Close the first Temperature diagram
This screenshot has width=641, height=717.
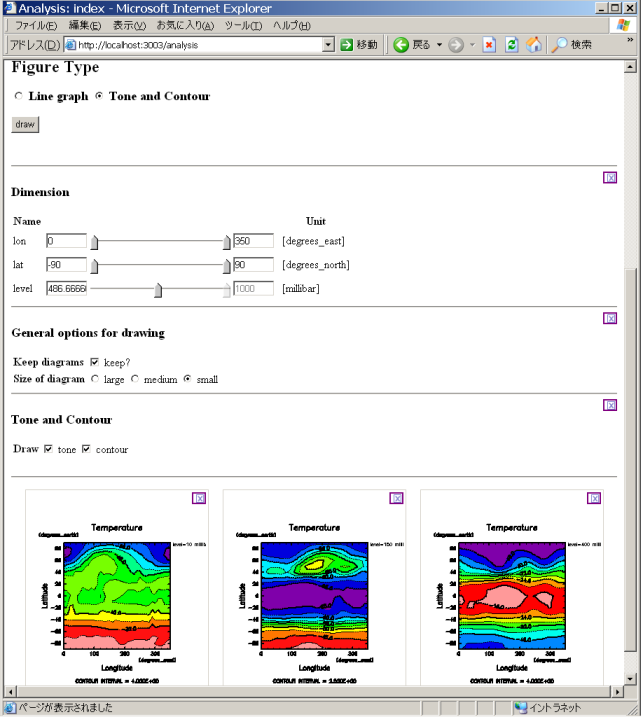pyautogui.click(x=199, y=498)
